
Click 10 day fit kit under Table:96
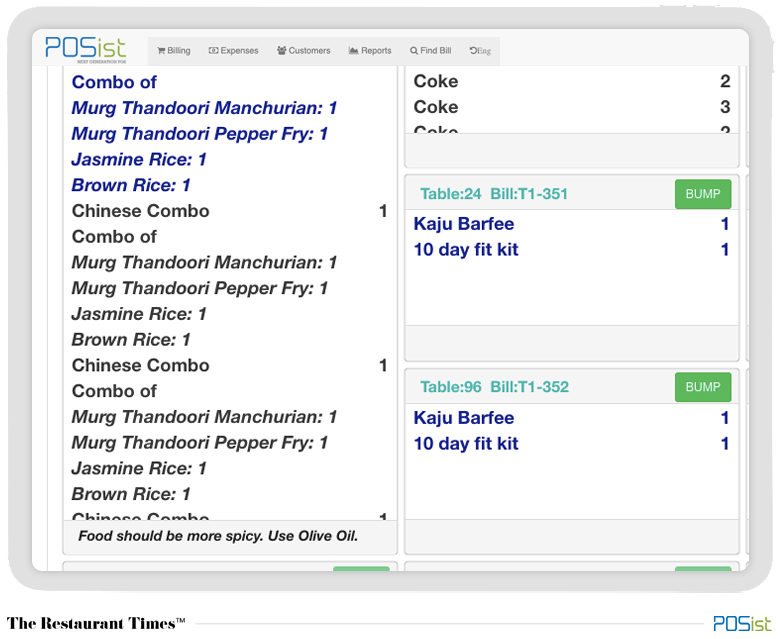[466, 443]
